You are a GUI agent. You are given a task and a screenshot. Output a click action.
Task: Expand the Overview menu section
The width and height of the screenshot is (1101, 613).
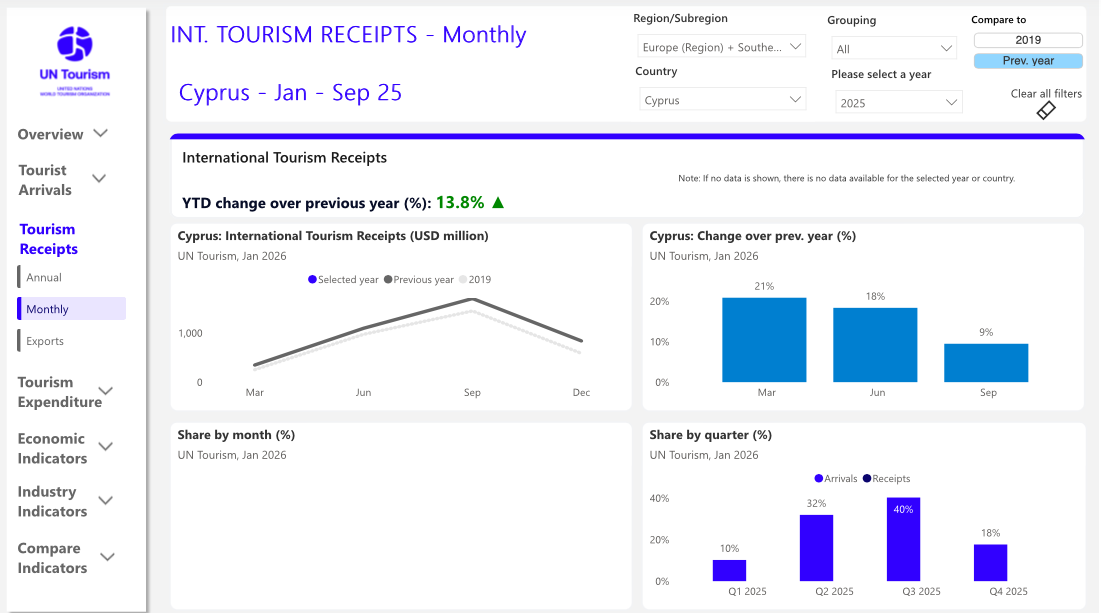click(62, 134)
